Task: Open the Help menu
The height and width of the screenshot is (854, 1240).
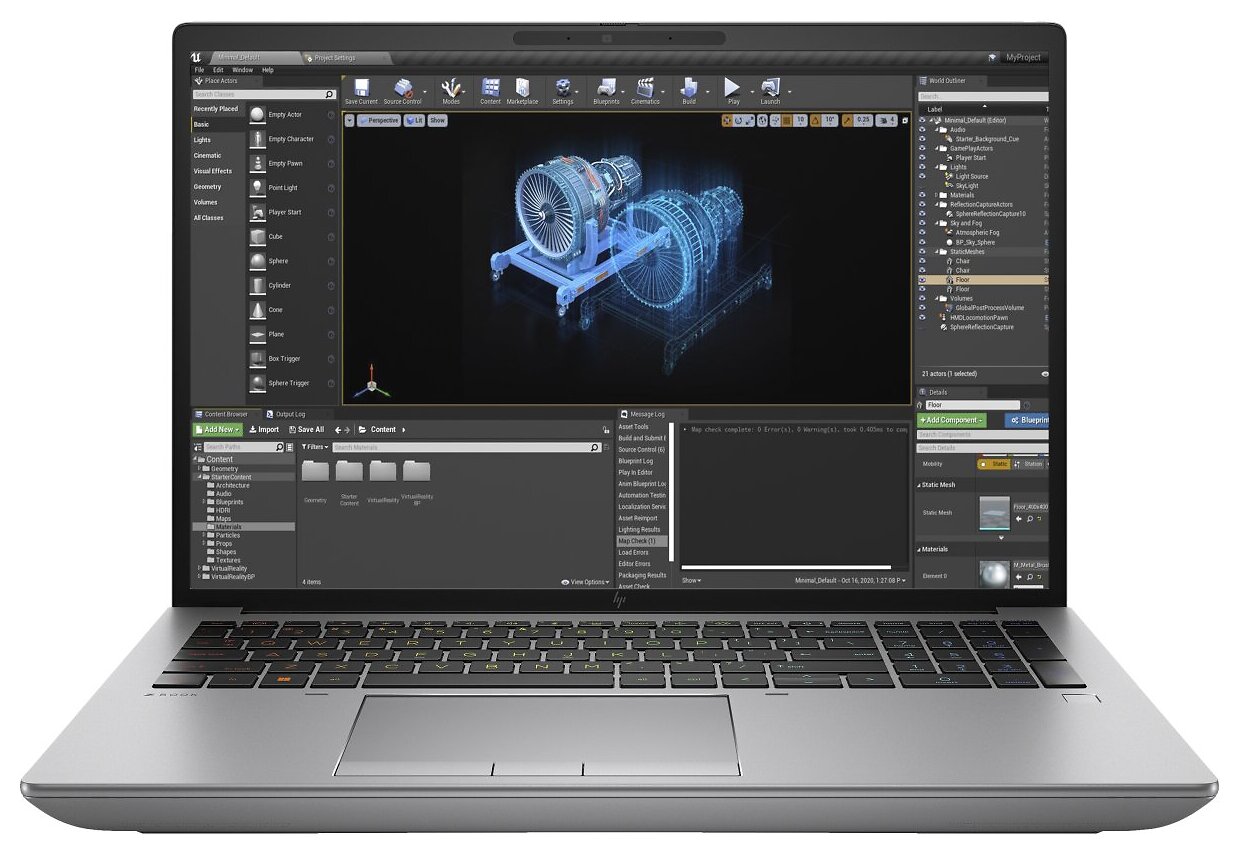Action: (268, 70)
